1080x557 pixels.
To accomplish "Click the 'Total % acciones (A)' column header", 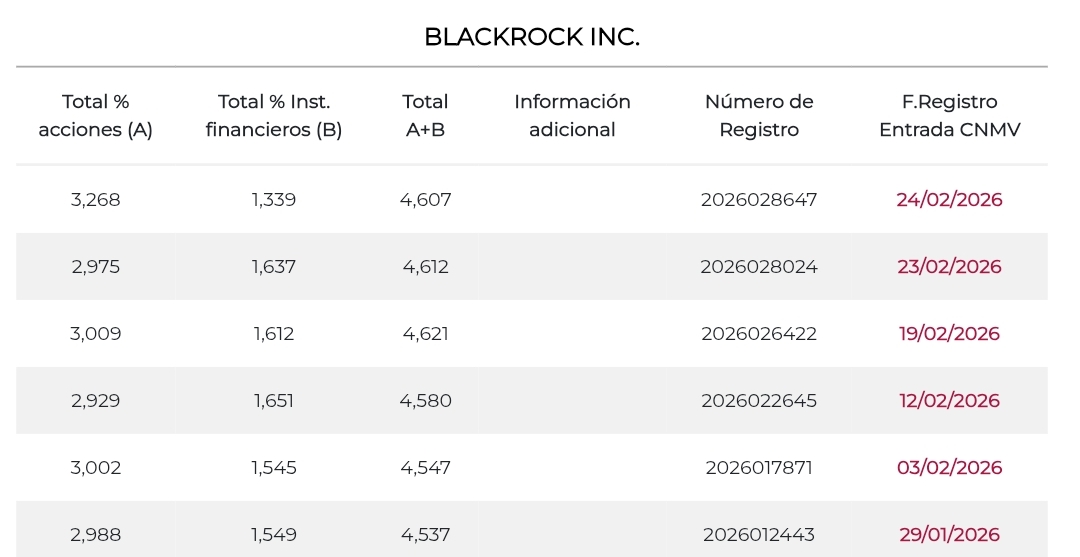I will click(96, 115).
